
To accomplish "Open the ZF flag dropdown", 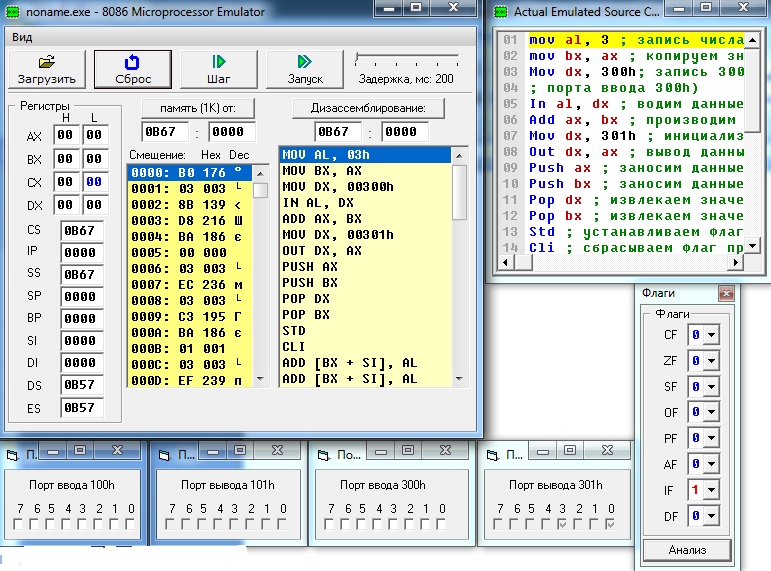I will [x=712, y=361].
